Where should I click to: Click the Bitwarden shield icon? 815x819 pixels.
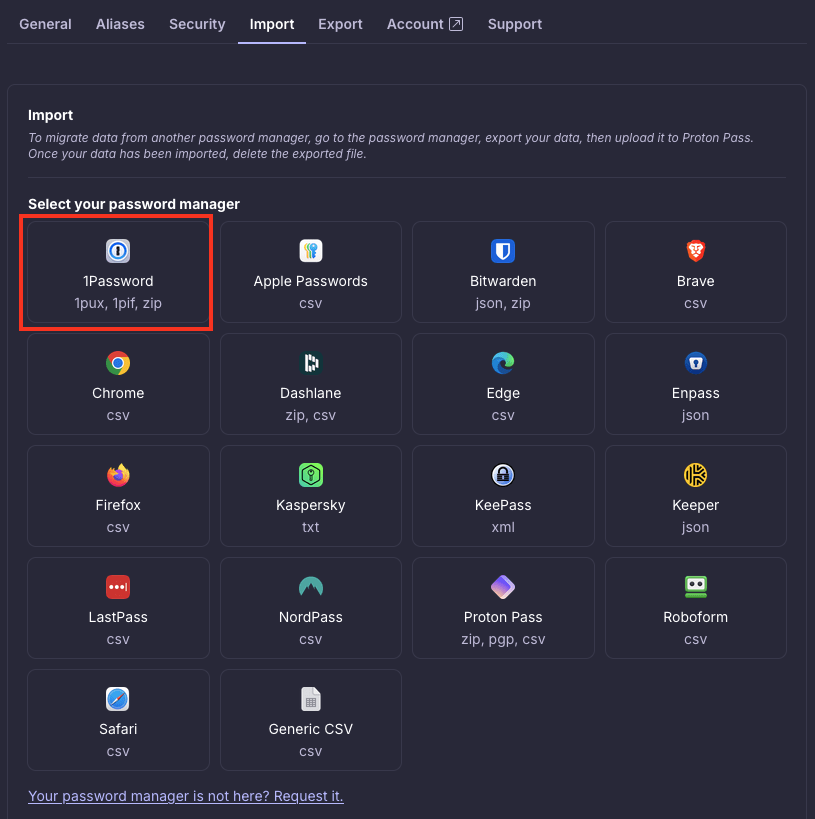point(503,251)
